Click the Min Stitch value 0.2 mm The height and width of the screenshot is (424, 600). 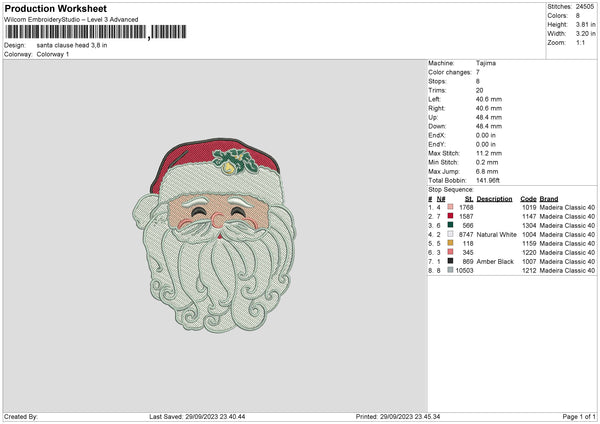(487, 162)
